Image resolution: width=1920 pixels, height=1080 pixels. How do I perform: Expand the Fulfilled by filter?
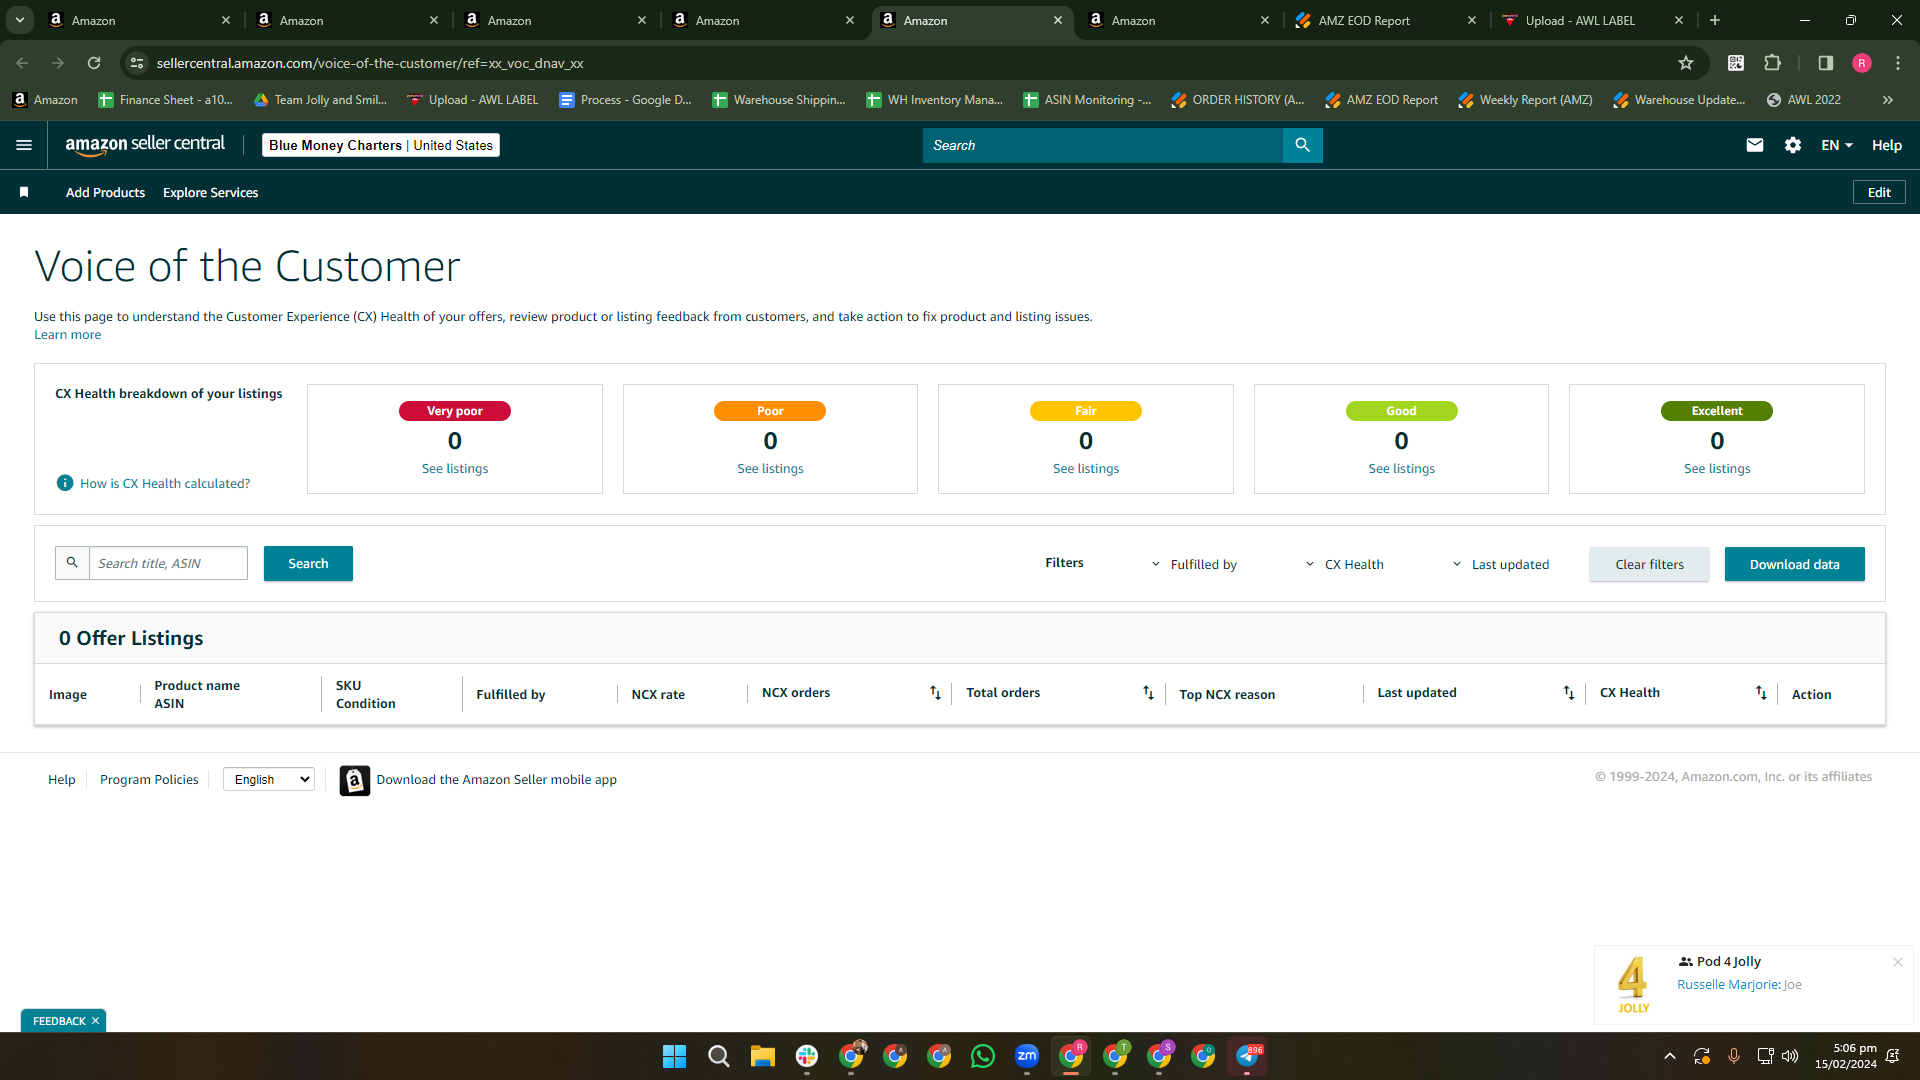(x=1194, y=564)
